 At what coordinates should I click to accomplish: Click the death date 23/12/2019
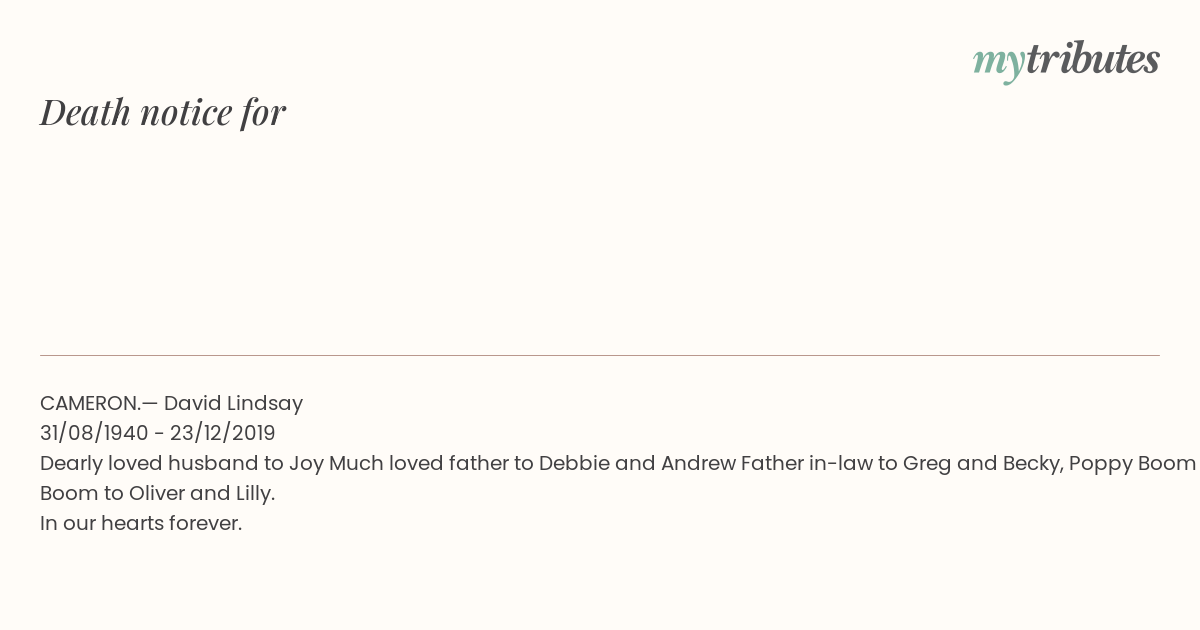(x=222, y=433)
